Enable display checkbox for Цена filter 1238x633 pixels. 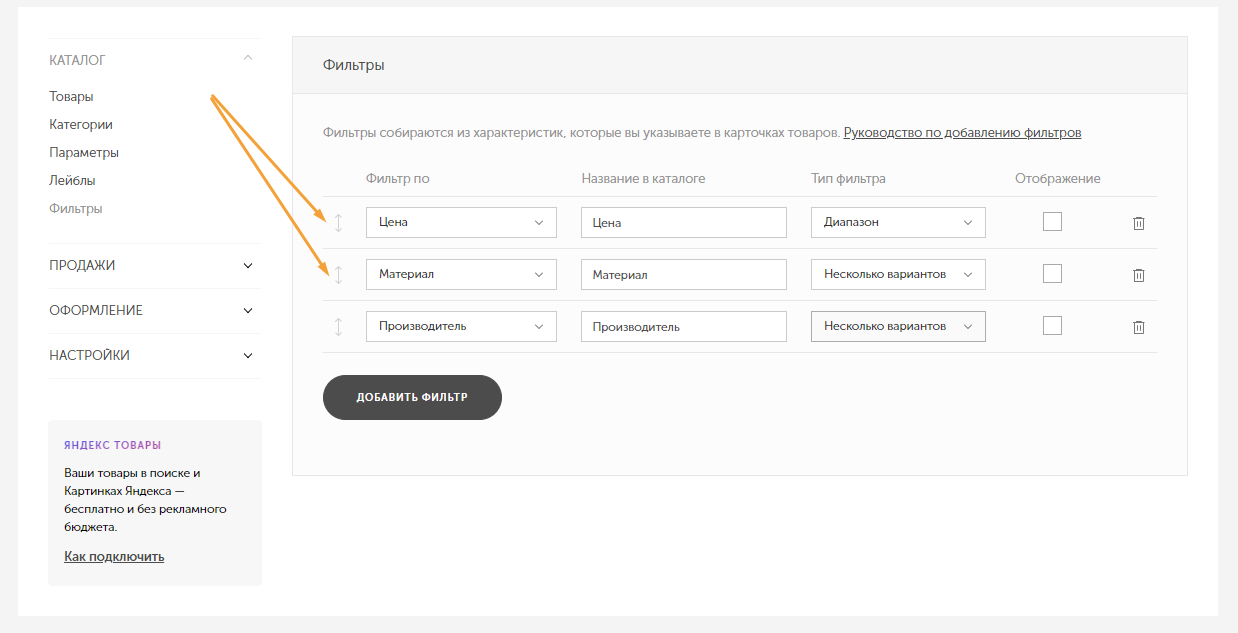pyautogui.click(x=1052, y=222)
